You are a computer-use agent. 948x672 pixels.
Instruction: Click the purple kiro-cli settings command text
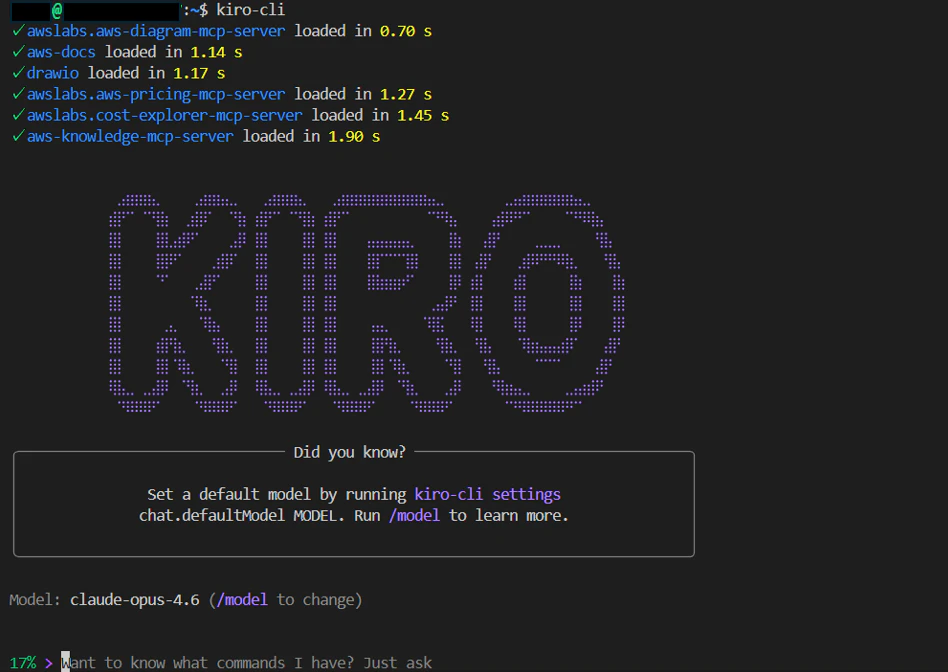487,495
